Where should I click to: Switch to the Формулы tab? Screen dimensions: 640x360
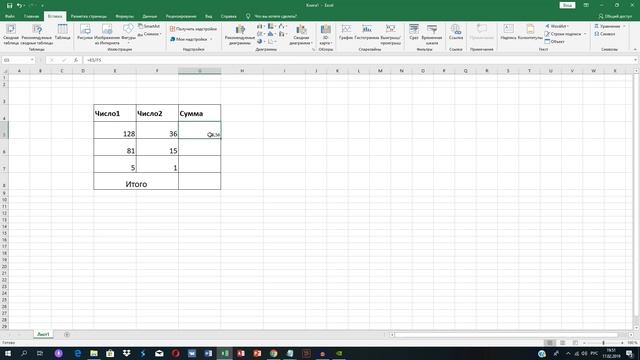[124, 16]
